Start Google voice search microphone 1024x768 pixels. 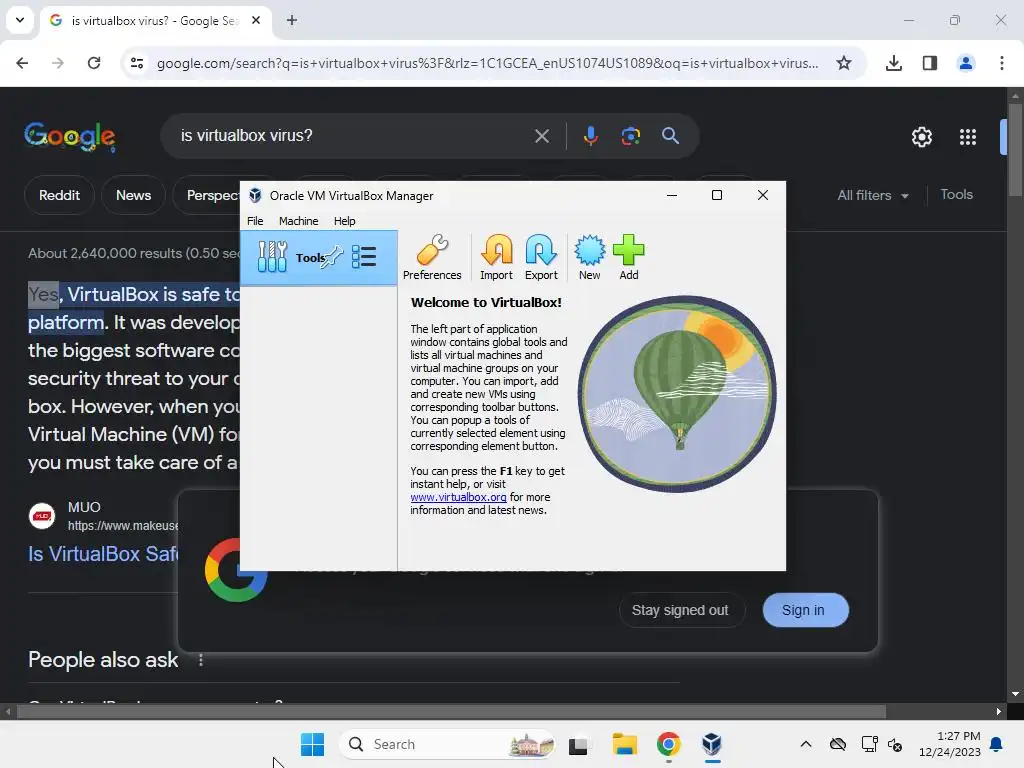point(590,136)
